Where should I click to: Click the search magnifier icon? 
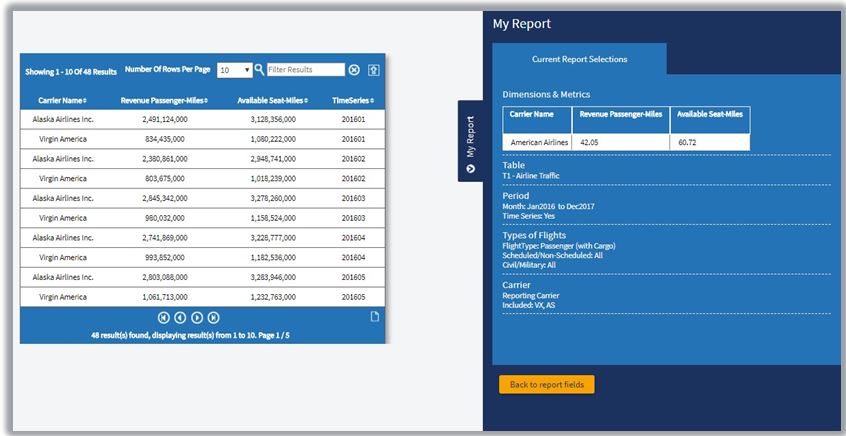point(259,70)
